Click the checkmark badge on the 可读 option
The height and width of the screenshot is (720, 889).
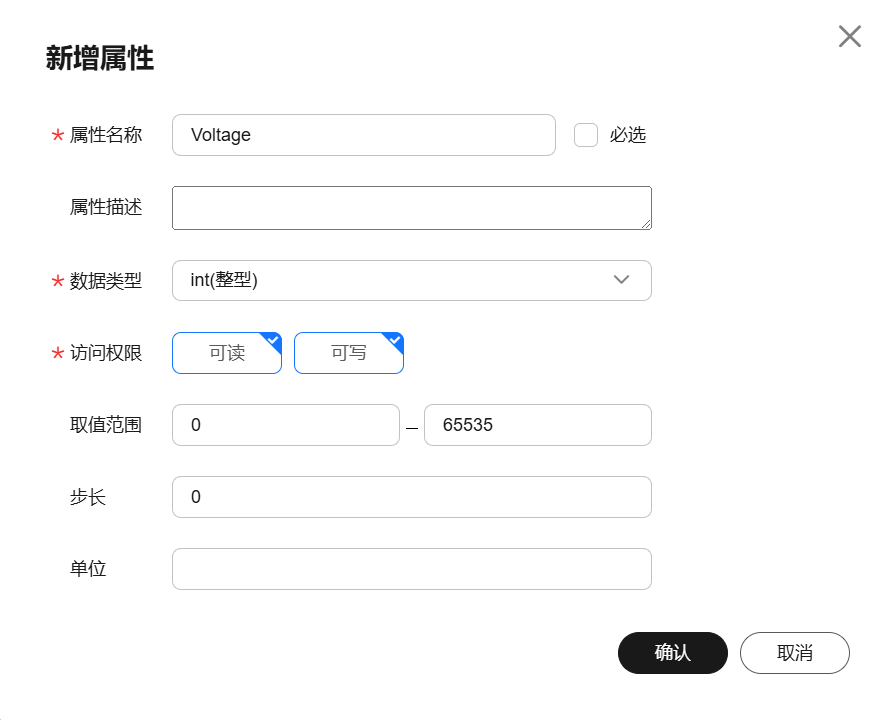tap(274, 340)
